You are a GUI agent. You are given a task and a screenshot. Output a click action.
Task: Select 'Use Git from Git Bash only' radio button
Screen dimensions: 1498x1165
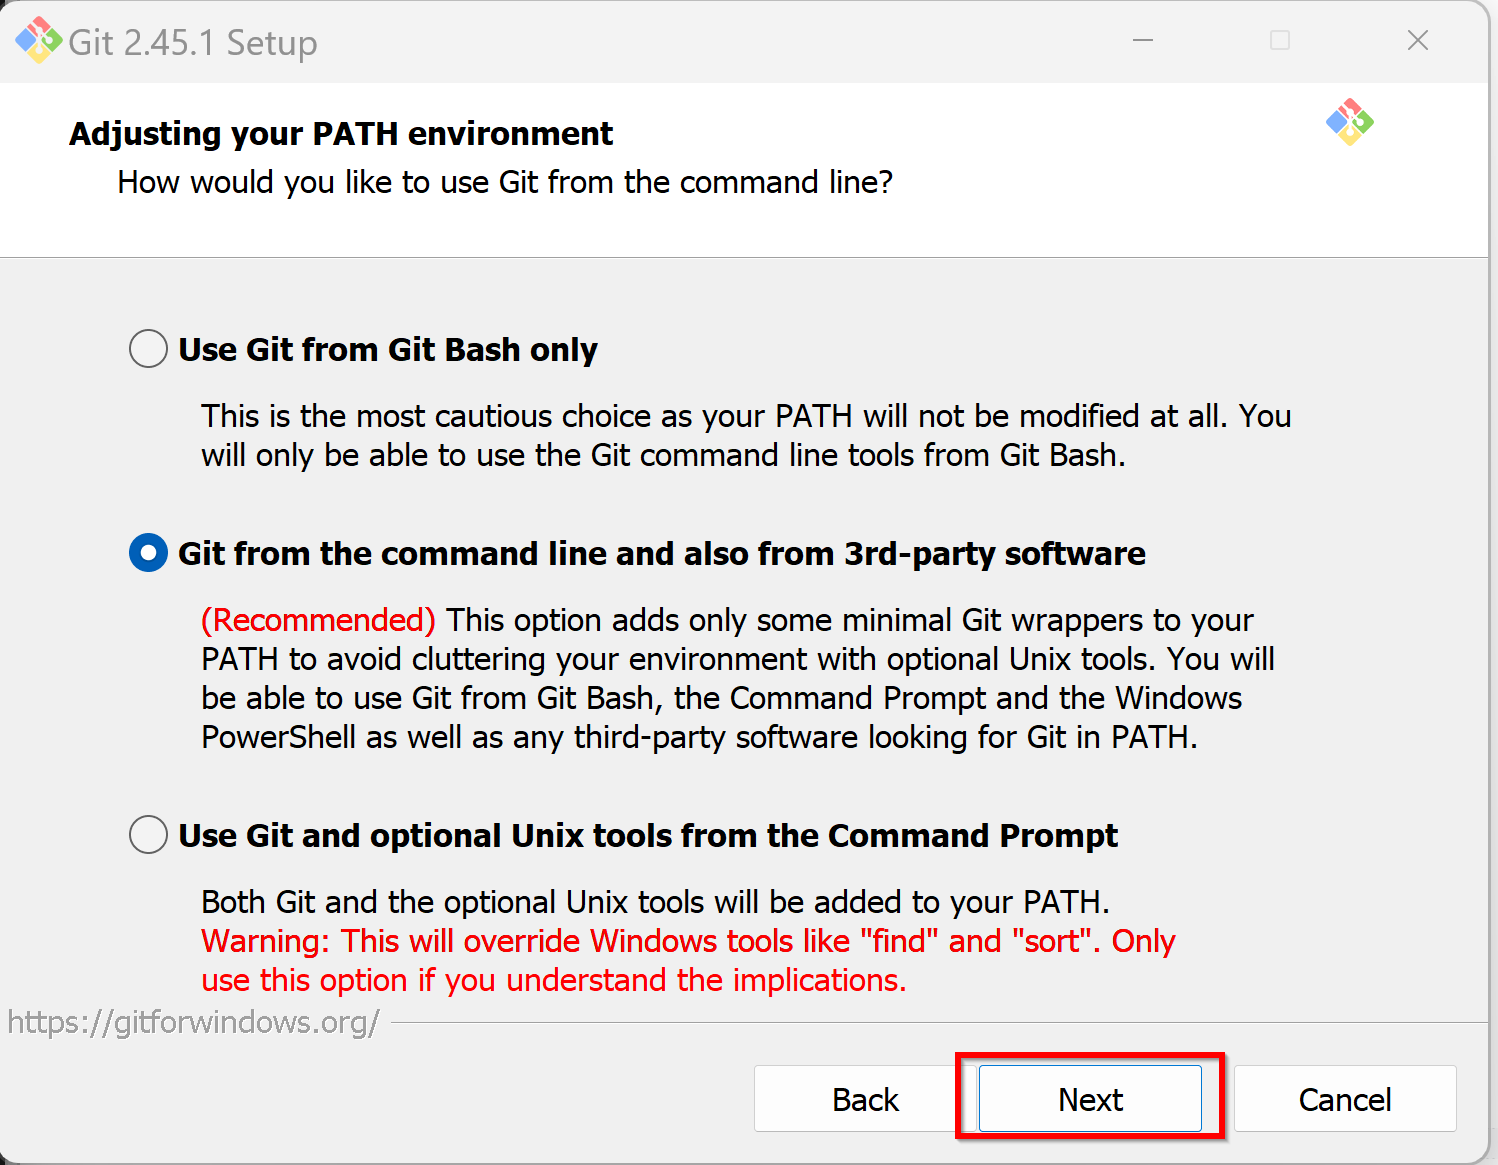tap(148, 348)
